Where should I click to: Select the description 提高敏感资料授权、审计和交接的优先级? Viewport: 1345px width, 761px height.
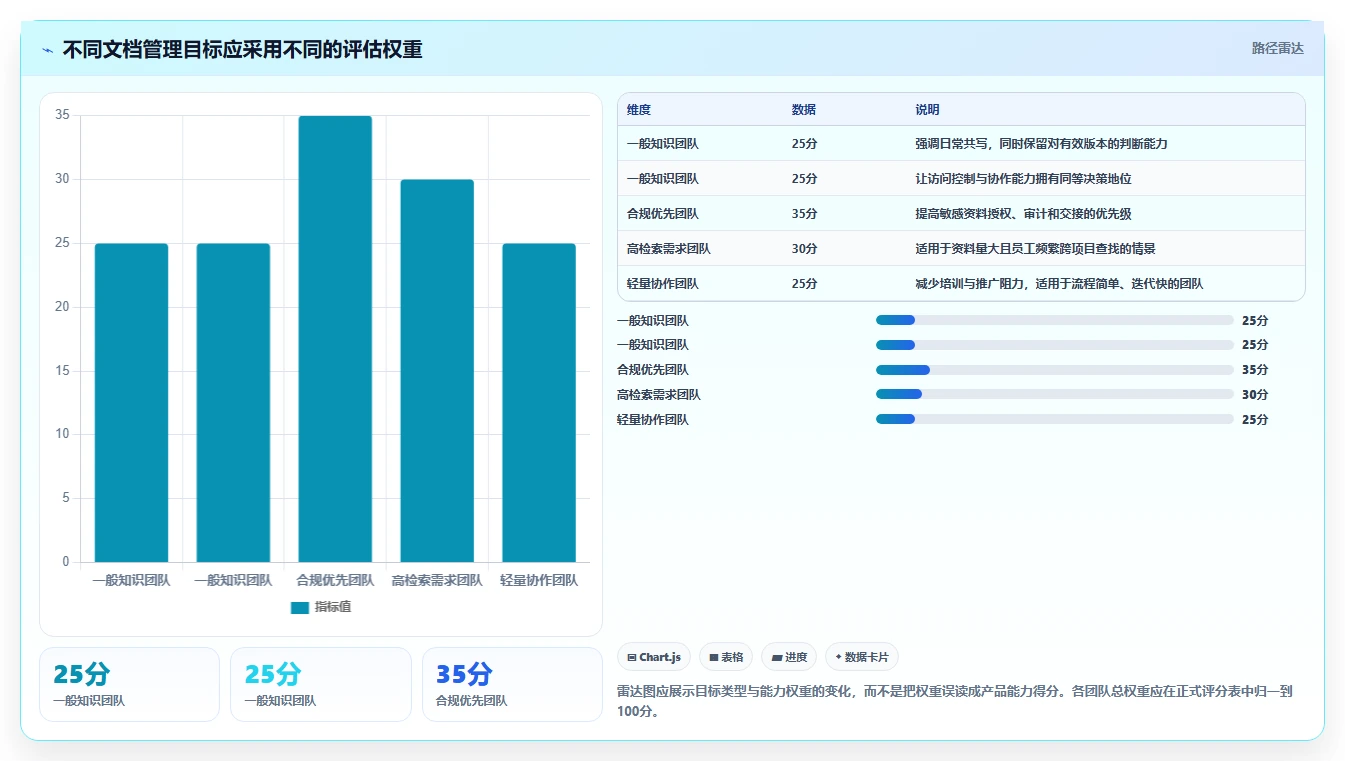click(1023, 214)
